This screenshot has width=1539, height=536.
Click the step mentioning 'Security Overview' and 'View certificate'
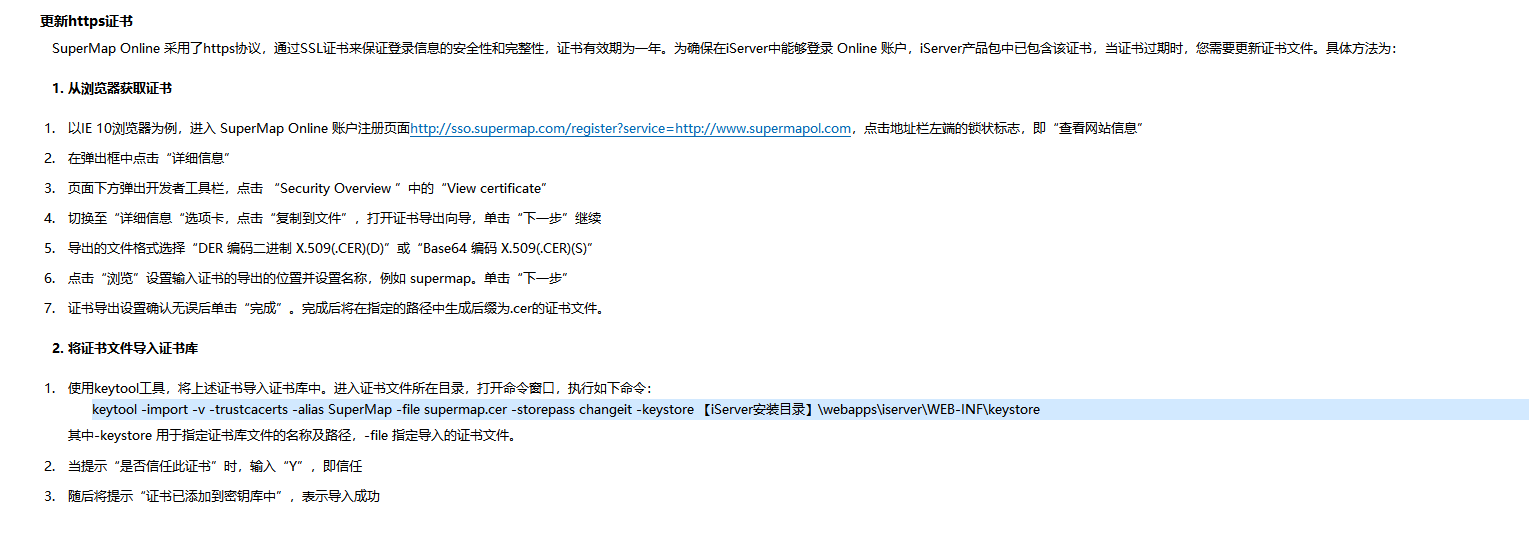click(307, 189)
